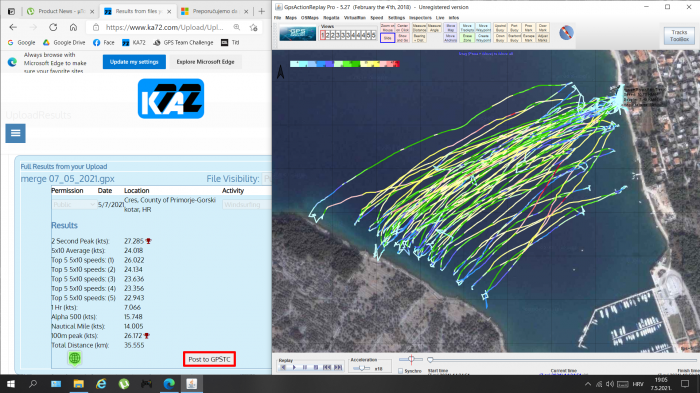The height and width of the screenshot is (393, 700).
Task: Open the Tracks ToolBox panel
Action: (679, 36)
